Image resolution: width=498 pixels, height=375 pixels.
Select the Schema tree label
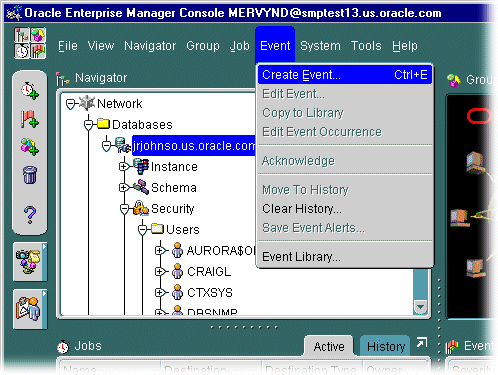(x=174, y=188)
